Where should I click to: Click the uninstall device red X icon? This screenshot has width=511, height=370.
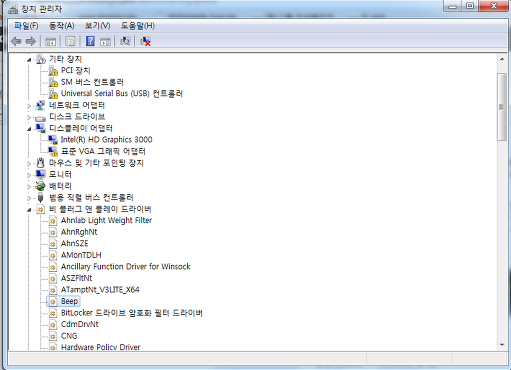(145, 41)
